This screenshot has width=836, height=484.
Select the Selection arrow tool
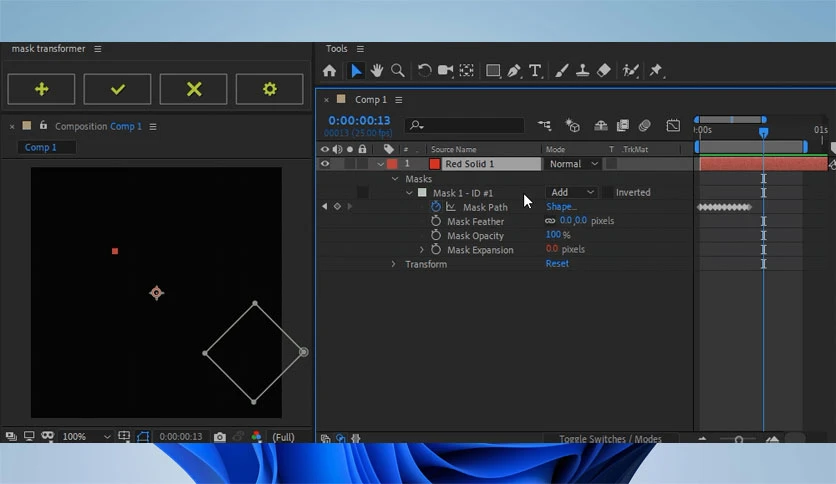click(356, 70)
